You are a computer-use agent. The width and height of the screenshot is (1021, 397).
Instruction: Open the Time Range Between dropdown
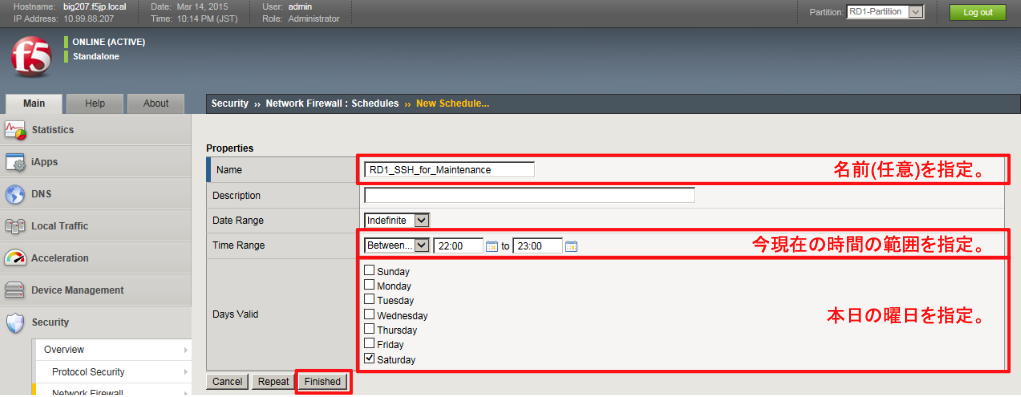397,245
